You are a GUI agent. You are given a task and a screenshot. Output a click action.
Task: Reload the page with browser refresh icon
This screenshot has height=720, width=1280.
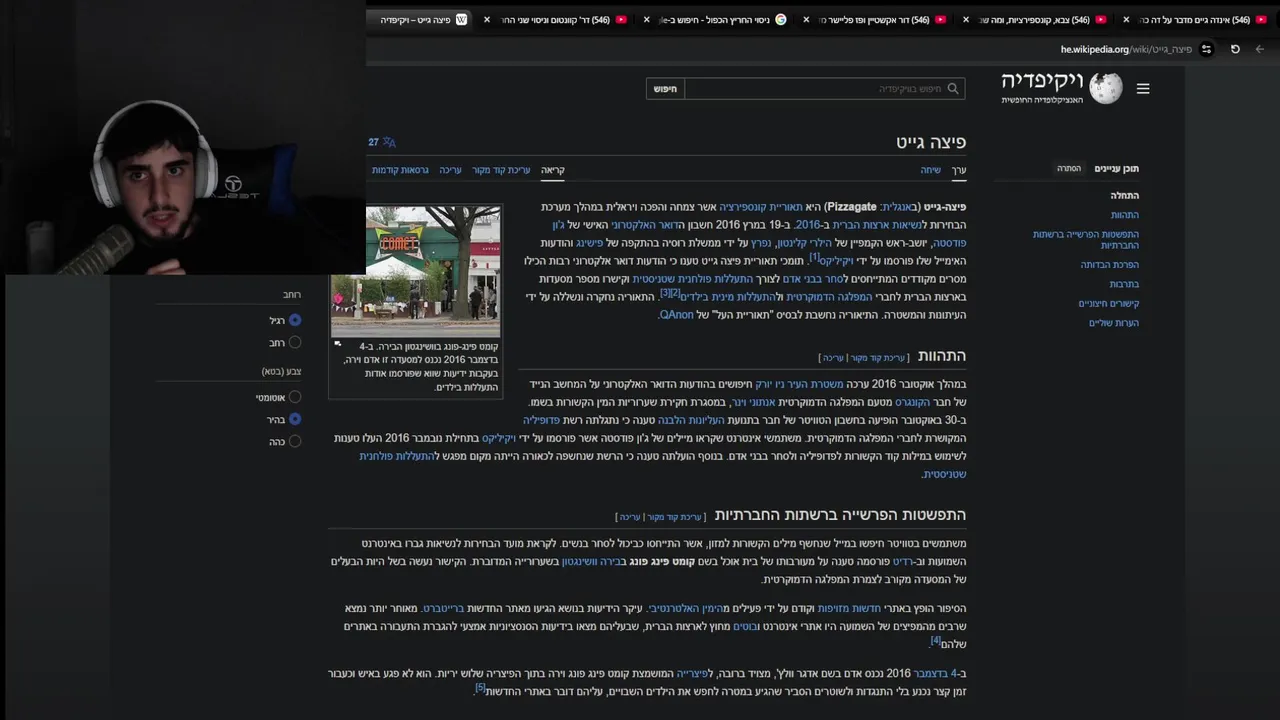(1235, 49)
